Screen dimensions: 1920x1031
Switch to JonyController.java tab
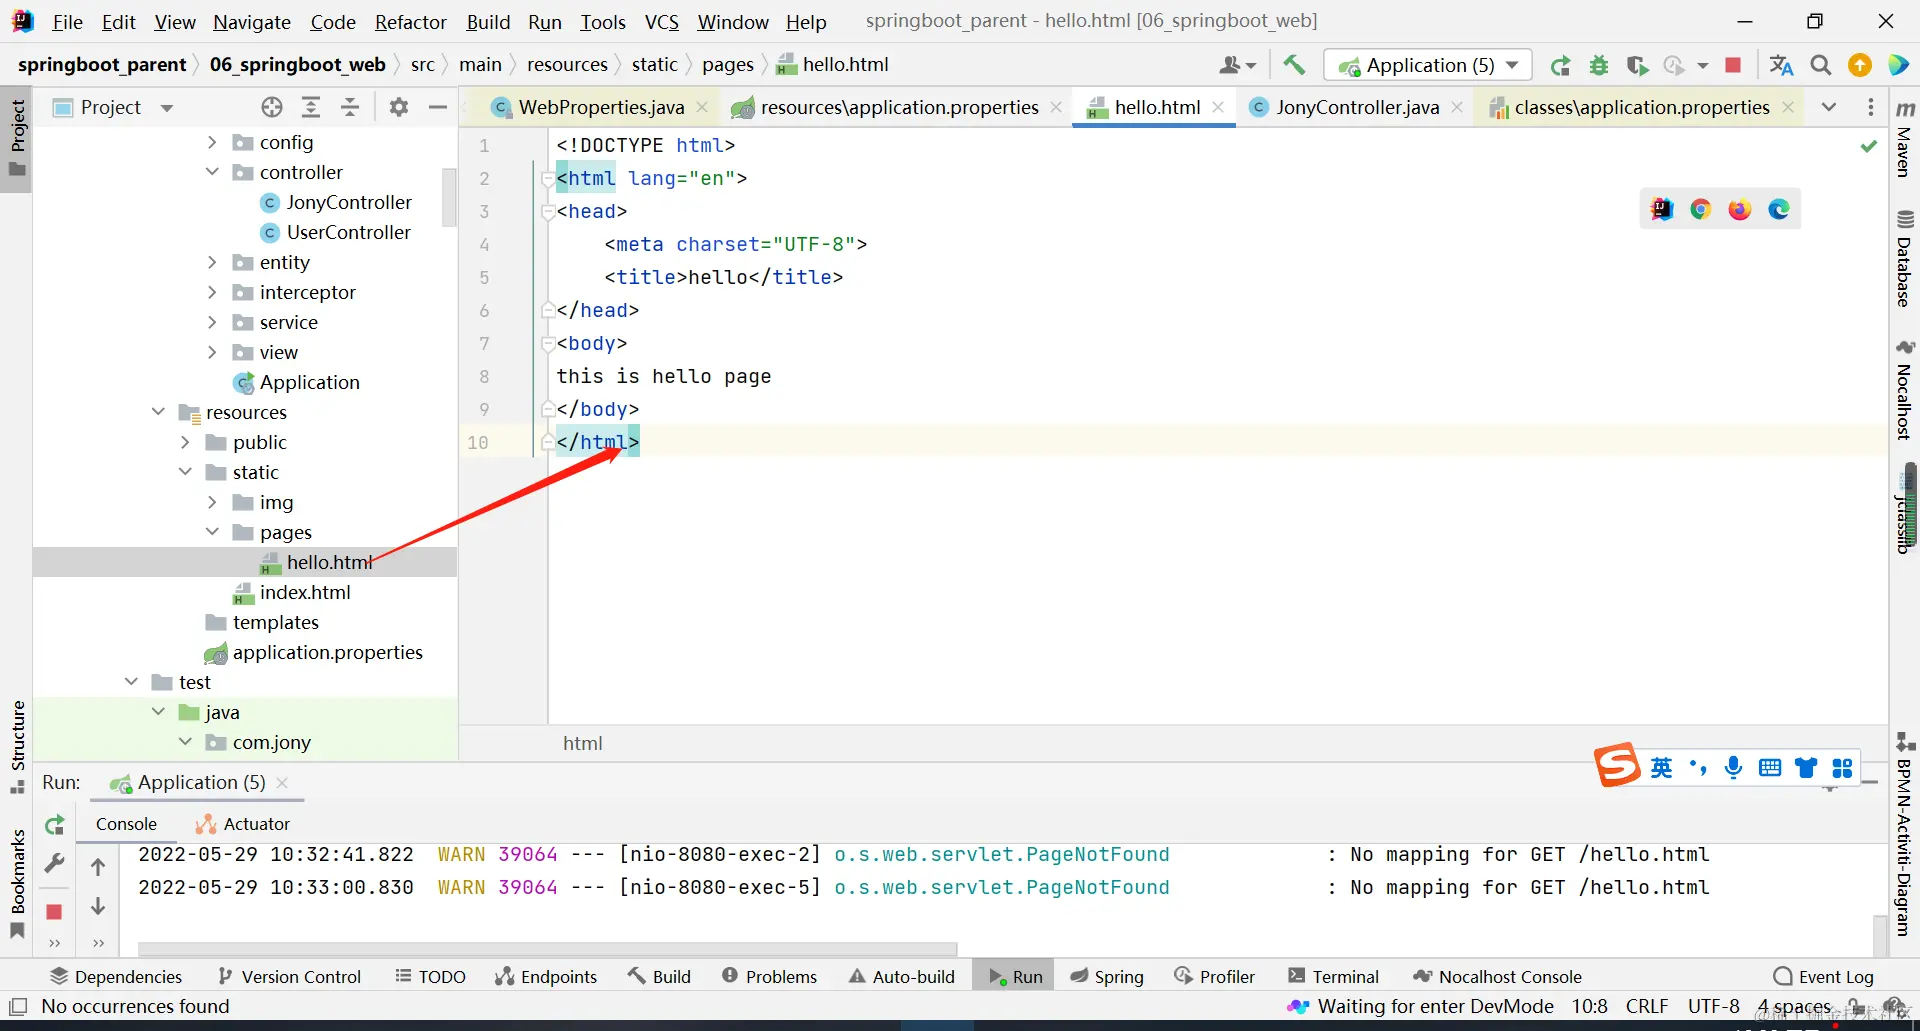point(1357,107)
